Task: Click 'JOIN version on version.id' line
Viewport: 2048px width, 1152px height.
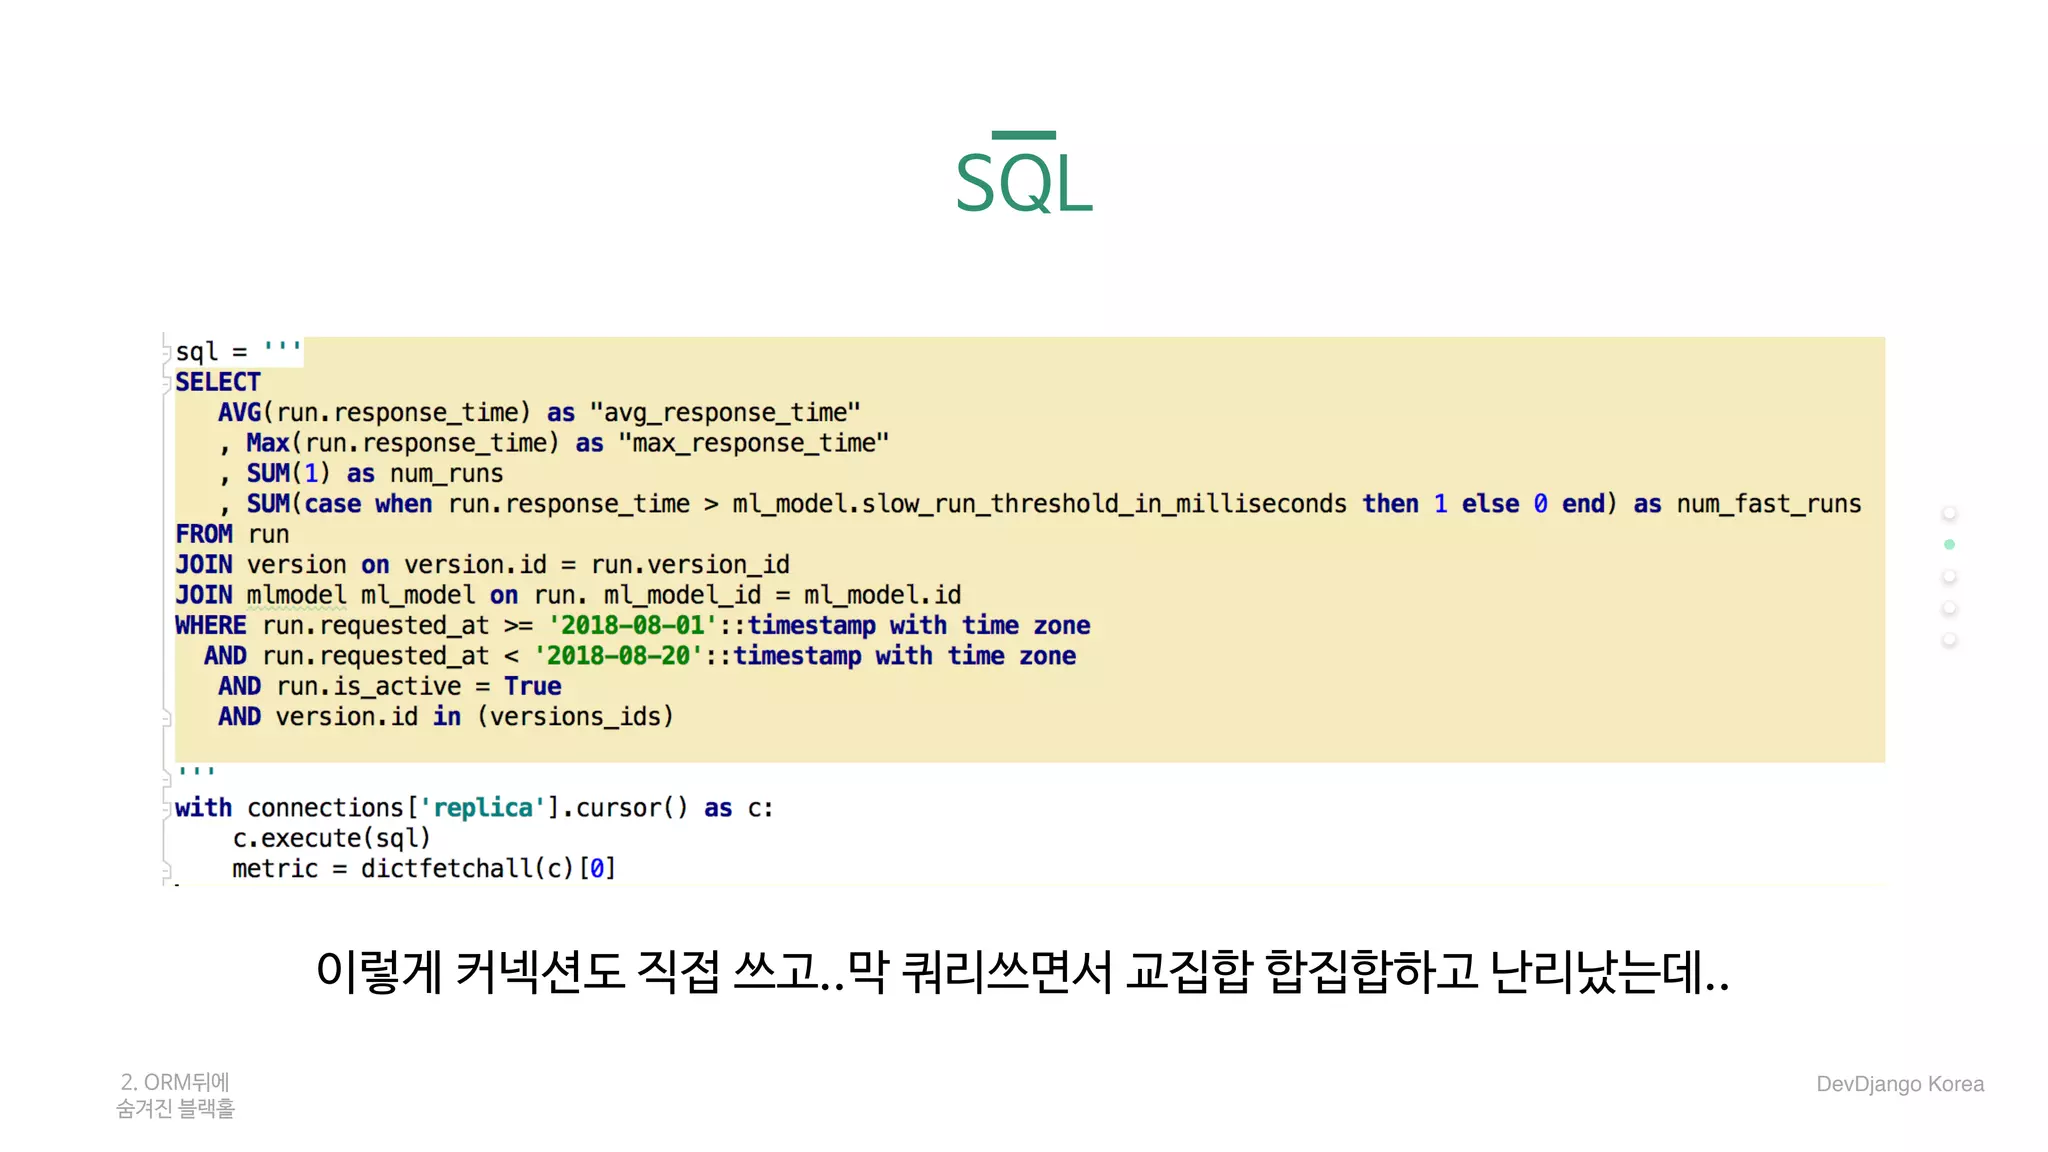Action: tap(483, 565)
